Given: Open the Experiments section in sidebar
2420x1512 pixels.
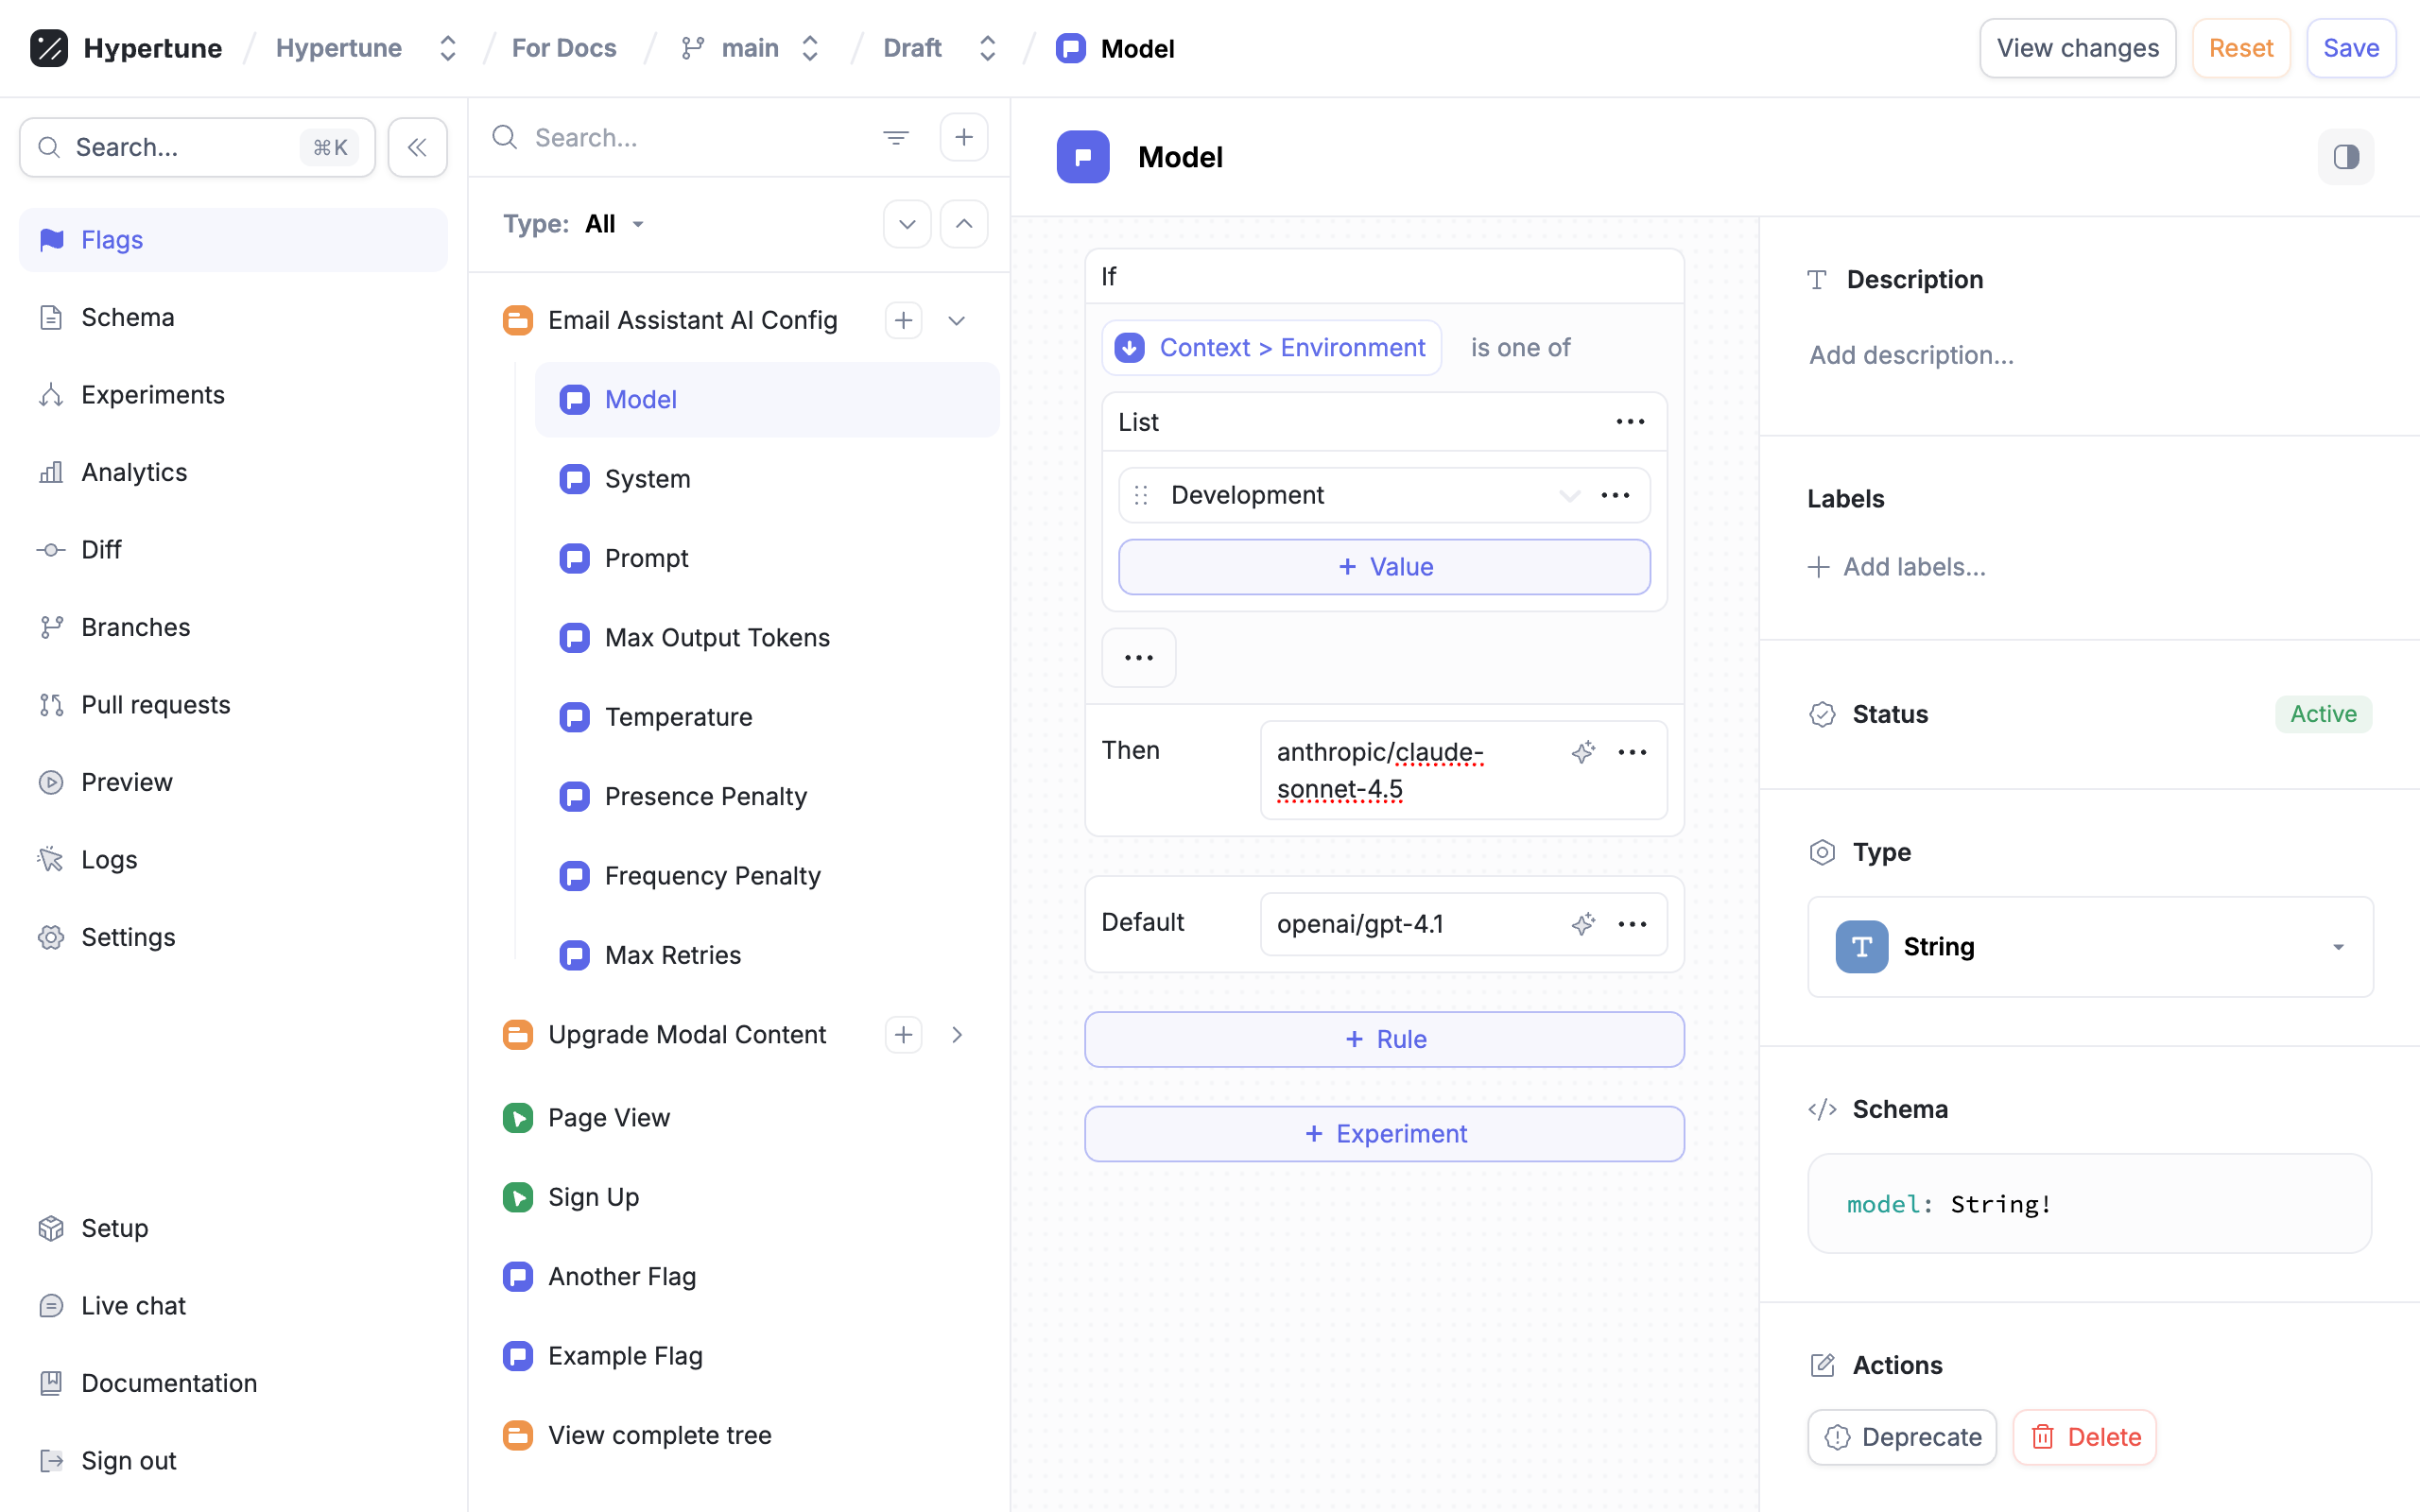Looking at the screenshot, I should point(152,395).
